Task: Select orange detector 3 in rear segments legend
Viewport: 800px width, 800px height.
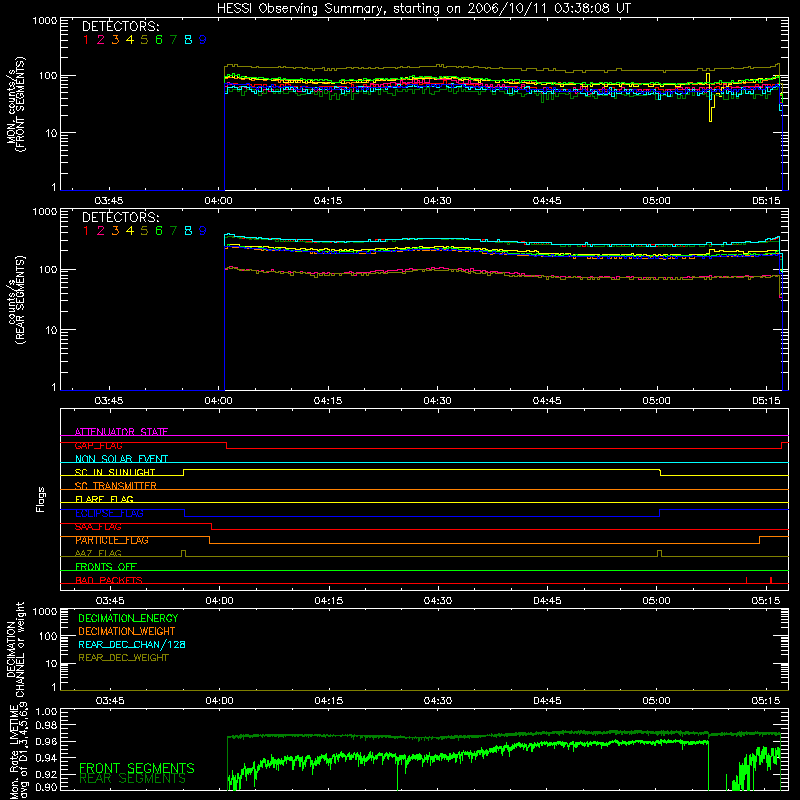Action: coord(115,231)
